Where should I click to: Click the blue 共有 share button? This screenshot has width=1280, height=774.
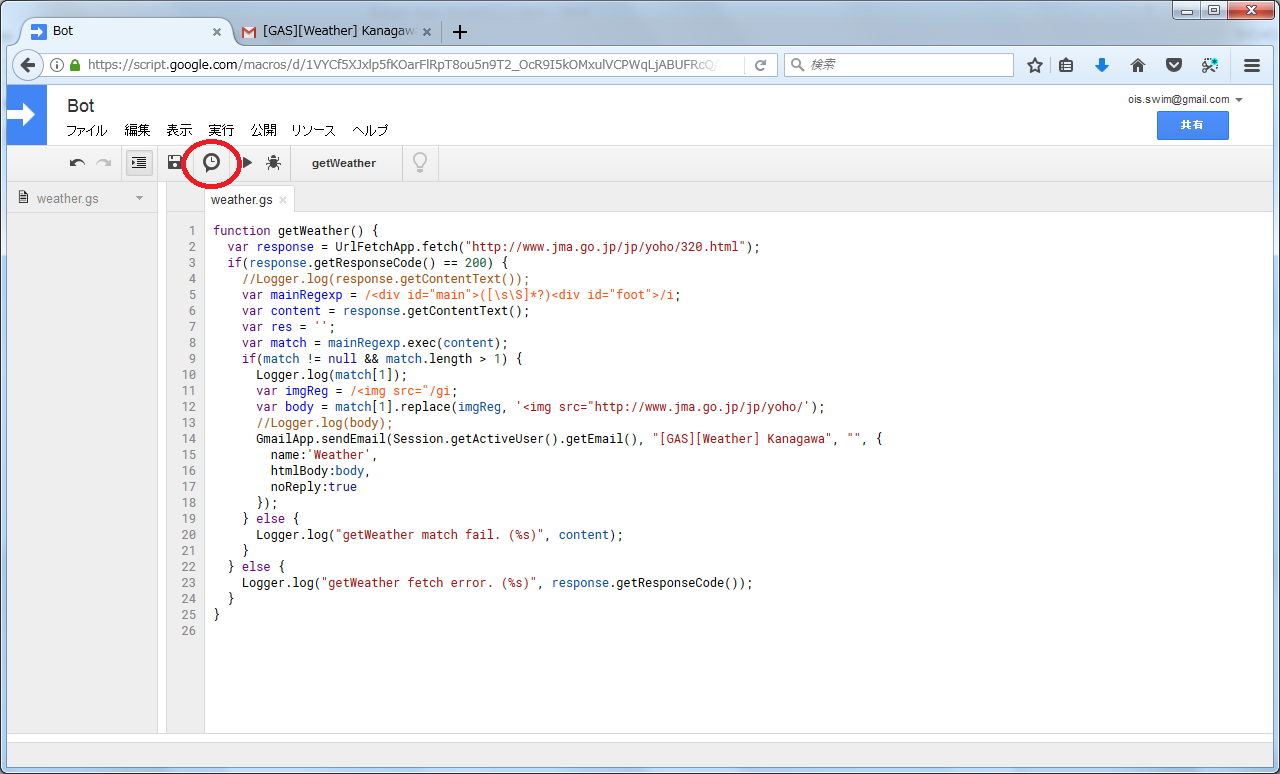tap(1192, 125)
